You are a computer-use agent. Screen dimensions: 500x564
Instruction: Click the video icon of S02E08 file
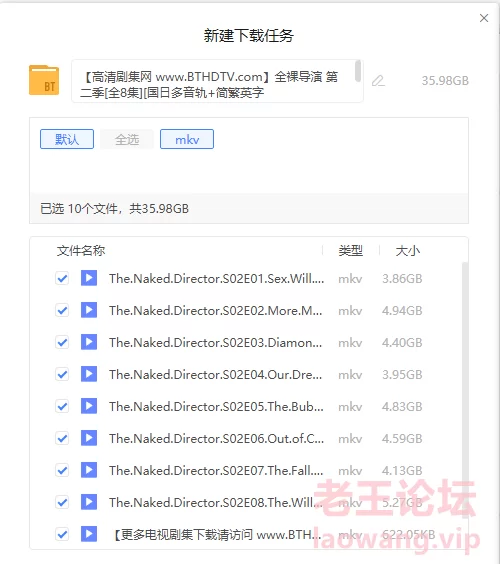89,502
